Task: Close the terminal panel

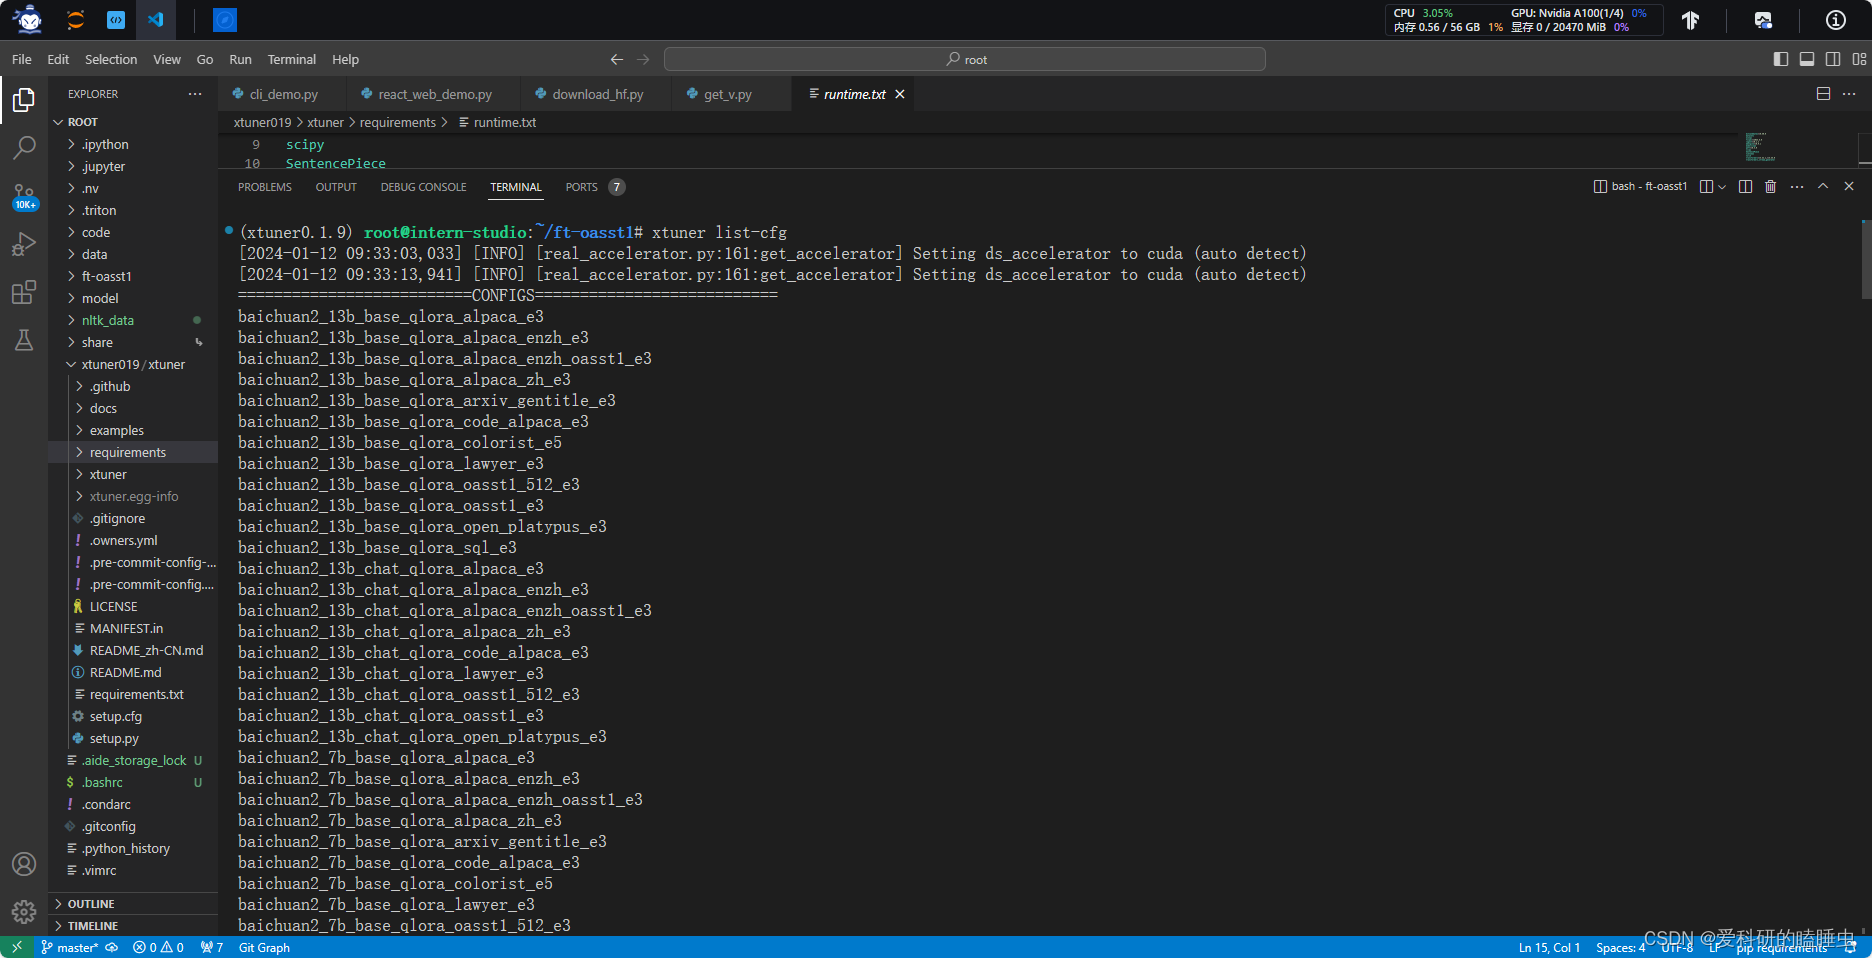Action: tap(1849, 187)
